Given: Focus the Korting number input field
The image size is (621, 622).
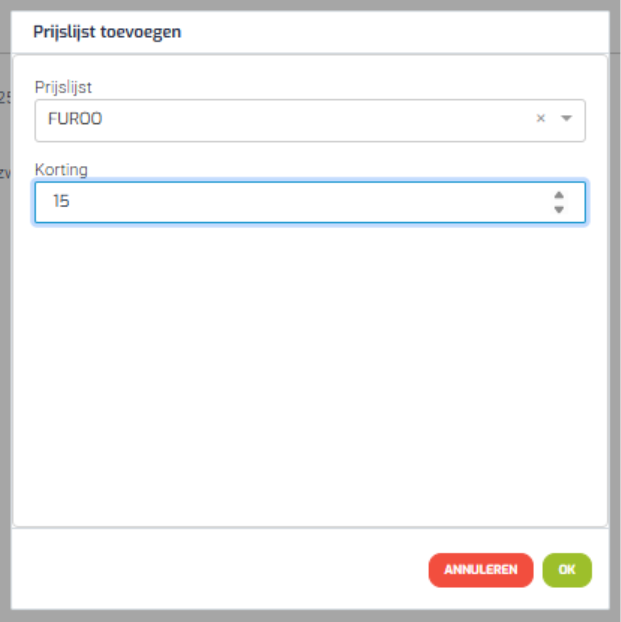Looking at the screenshot, I should pyautogui.click(x=310, y=202).
